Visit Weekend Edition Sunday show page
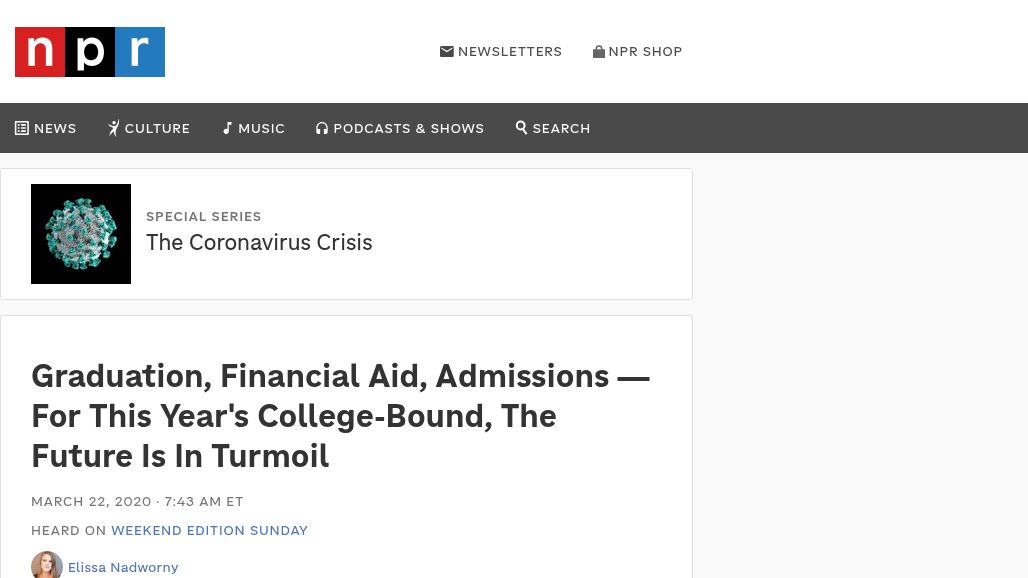This screenshot has height=578, width=1028. (209, 531)
